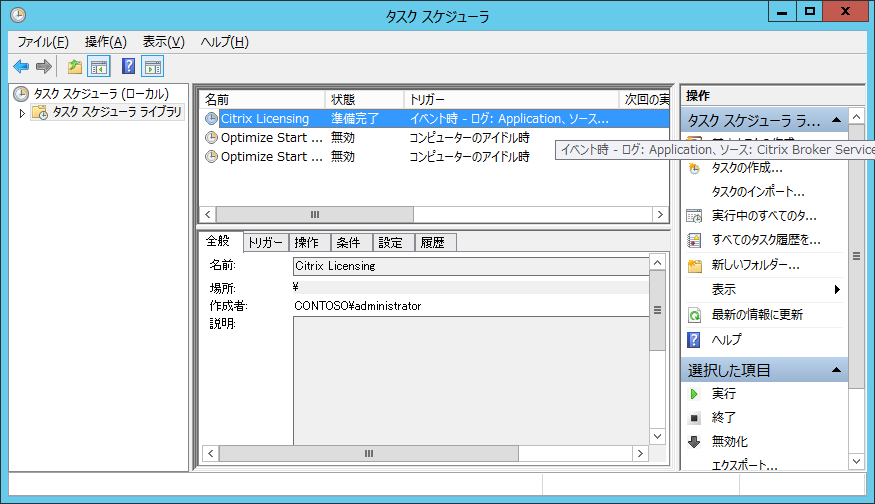This screenshot has width=875, height=504.
Task: Collapse the タスク スケジューラ ラ... actions section
Action: 835,120
